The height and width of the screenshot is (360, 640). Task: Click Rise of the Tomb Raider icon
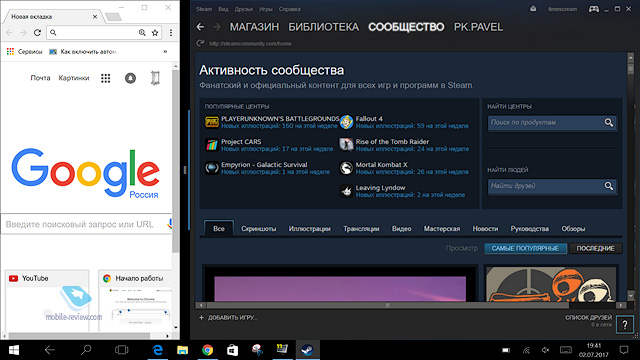pyautogui.click(x=346, y=145)
